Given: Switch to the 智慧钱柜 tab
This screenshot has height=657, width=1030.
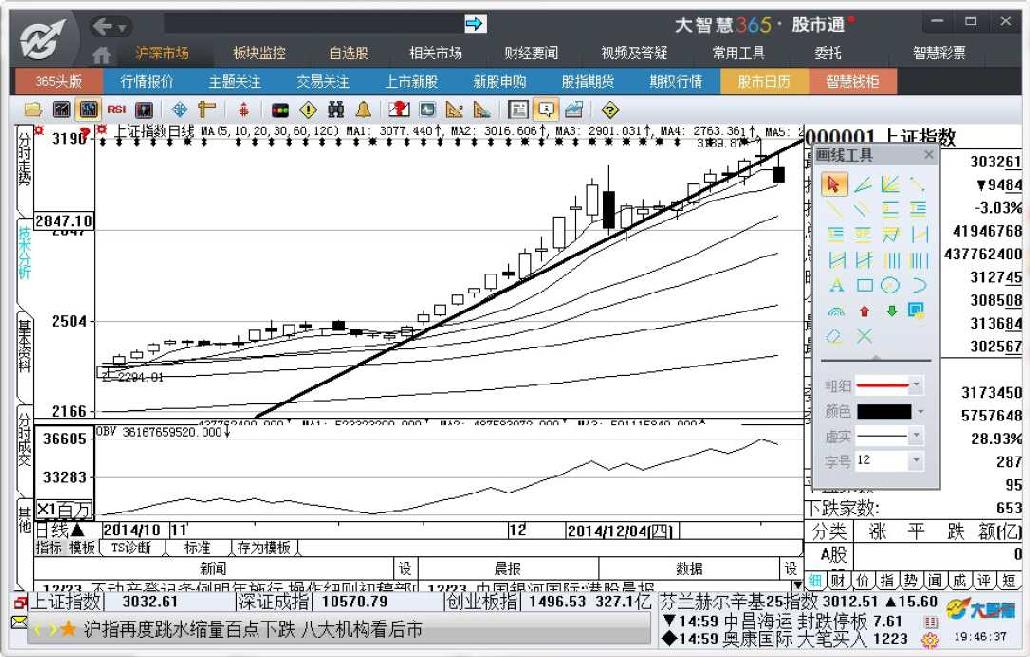Looking at the screenshot, I should coord(853,81).
